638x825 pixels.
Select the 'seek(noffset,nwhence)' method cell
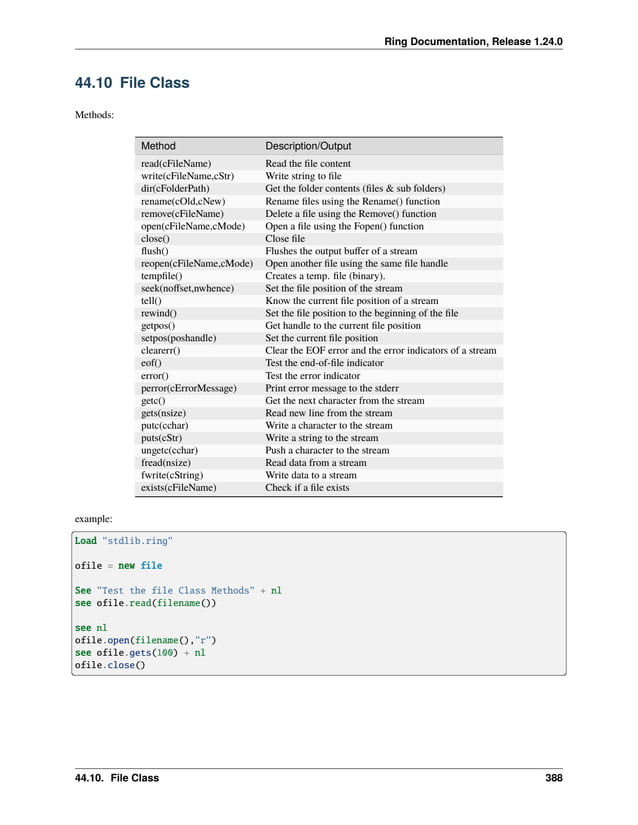(187, 288)
